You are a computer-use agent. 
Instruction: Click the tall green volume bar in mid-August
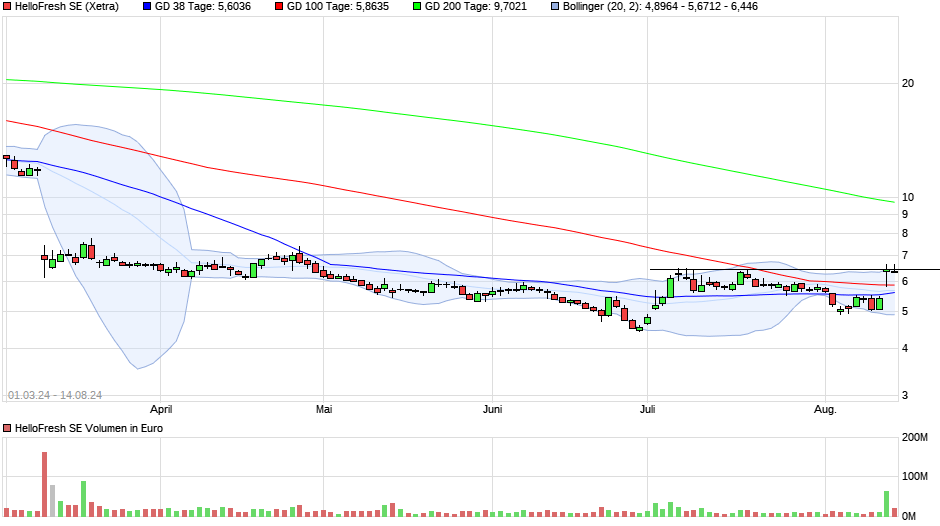(x=887, y=504)
